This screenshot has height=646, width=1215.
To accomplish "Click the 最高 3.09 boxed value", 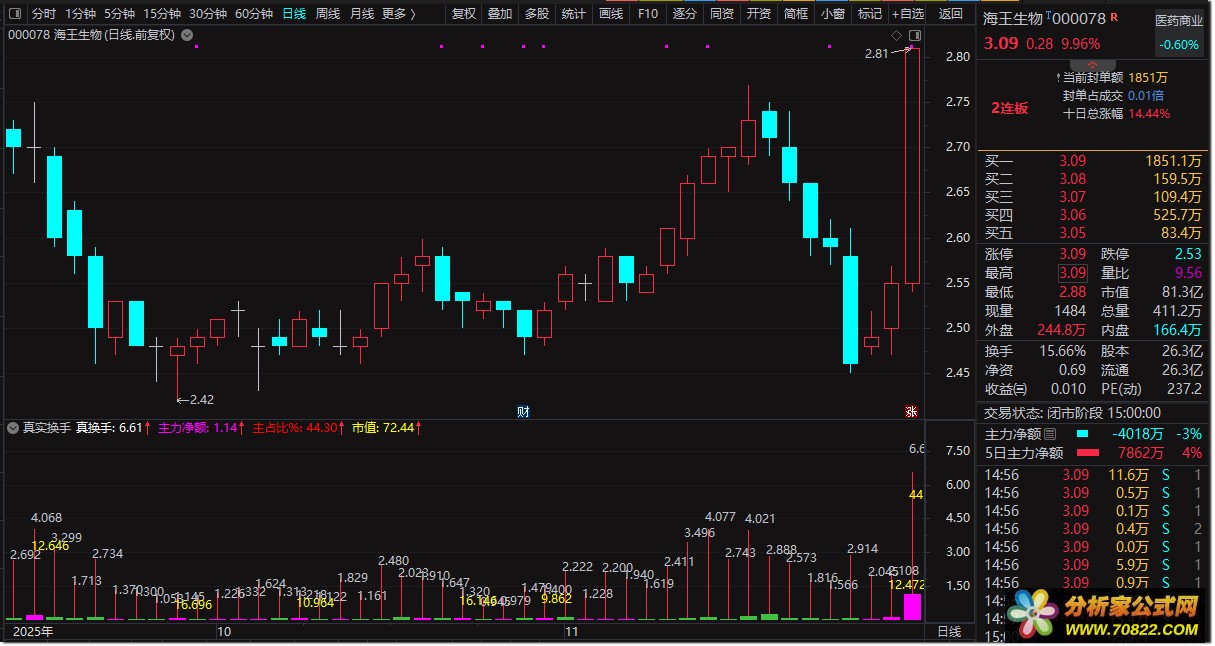I will point(1072,273).
